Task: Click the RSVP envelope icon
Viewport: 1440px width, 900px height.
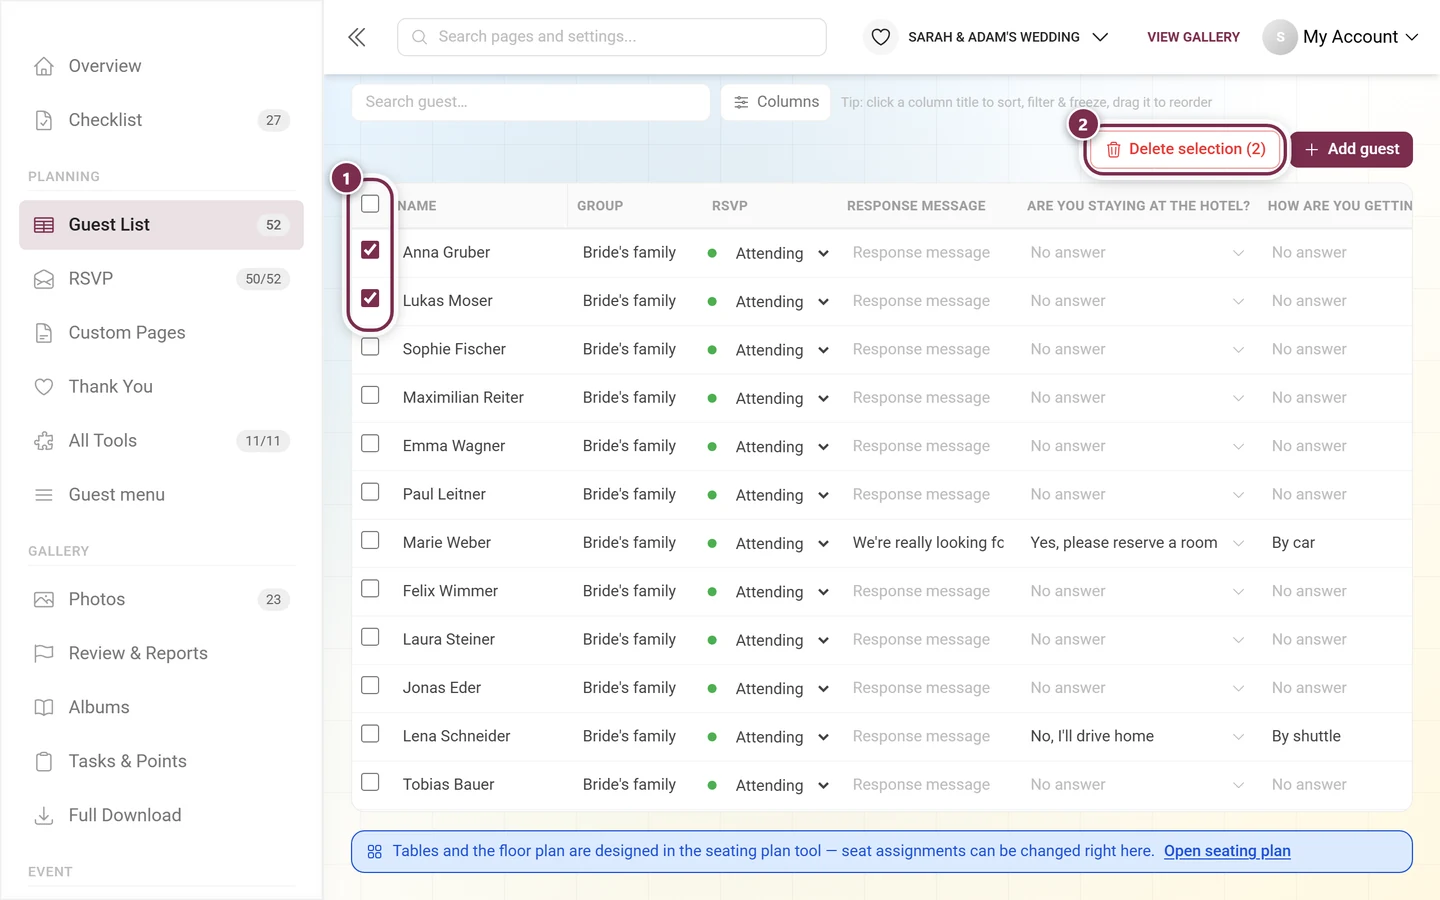Action: coord(44,279)
